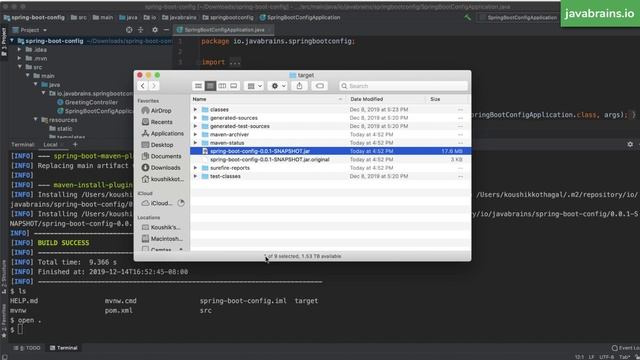Focus the Finder search field

click(x=403, y=86)
